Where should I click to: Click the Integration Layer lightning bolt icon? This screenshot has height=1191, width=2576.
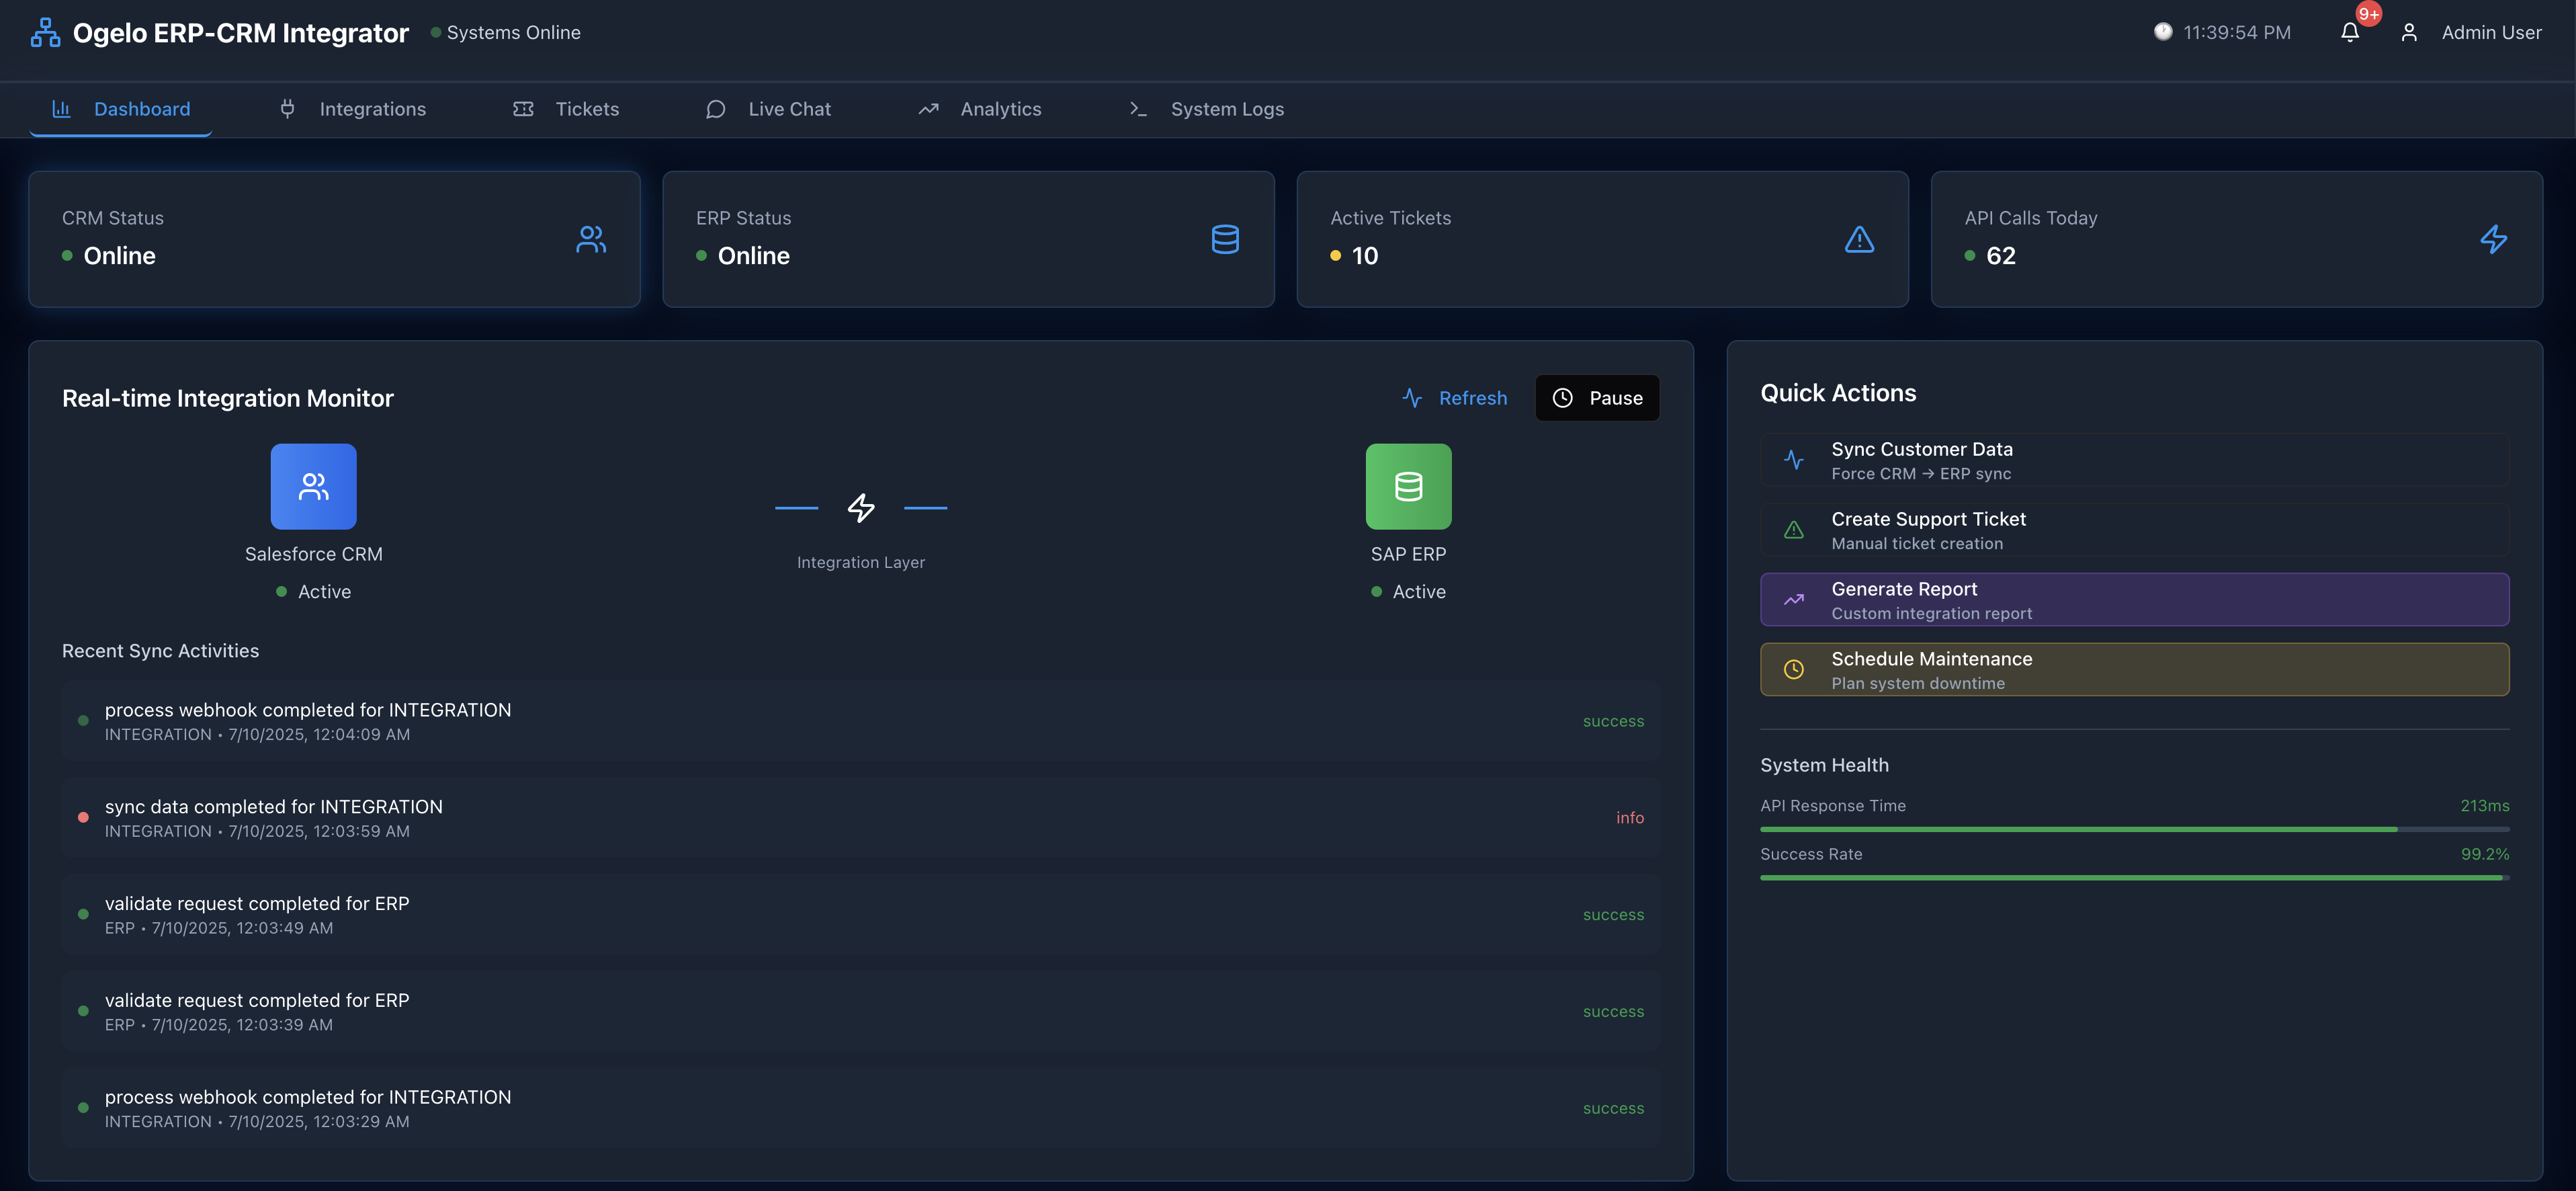pos(860,508)
